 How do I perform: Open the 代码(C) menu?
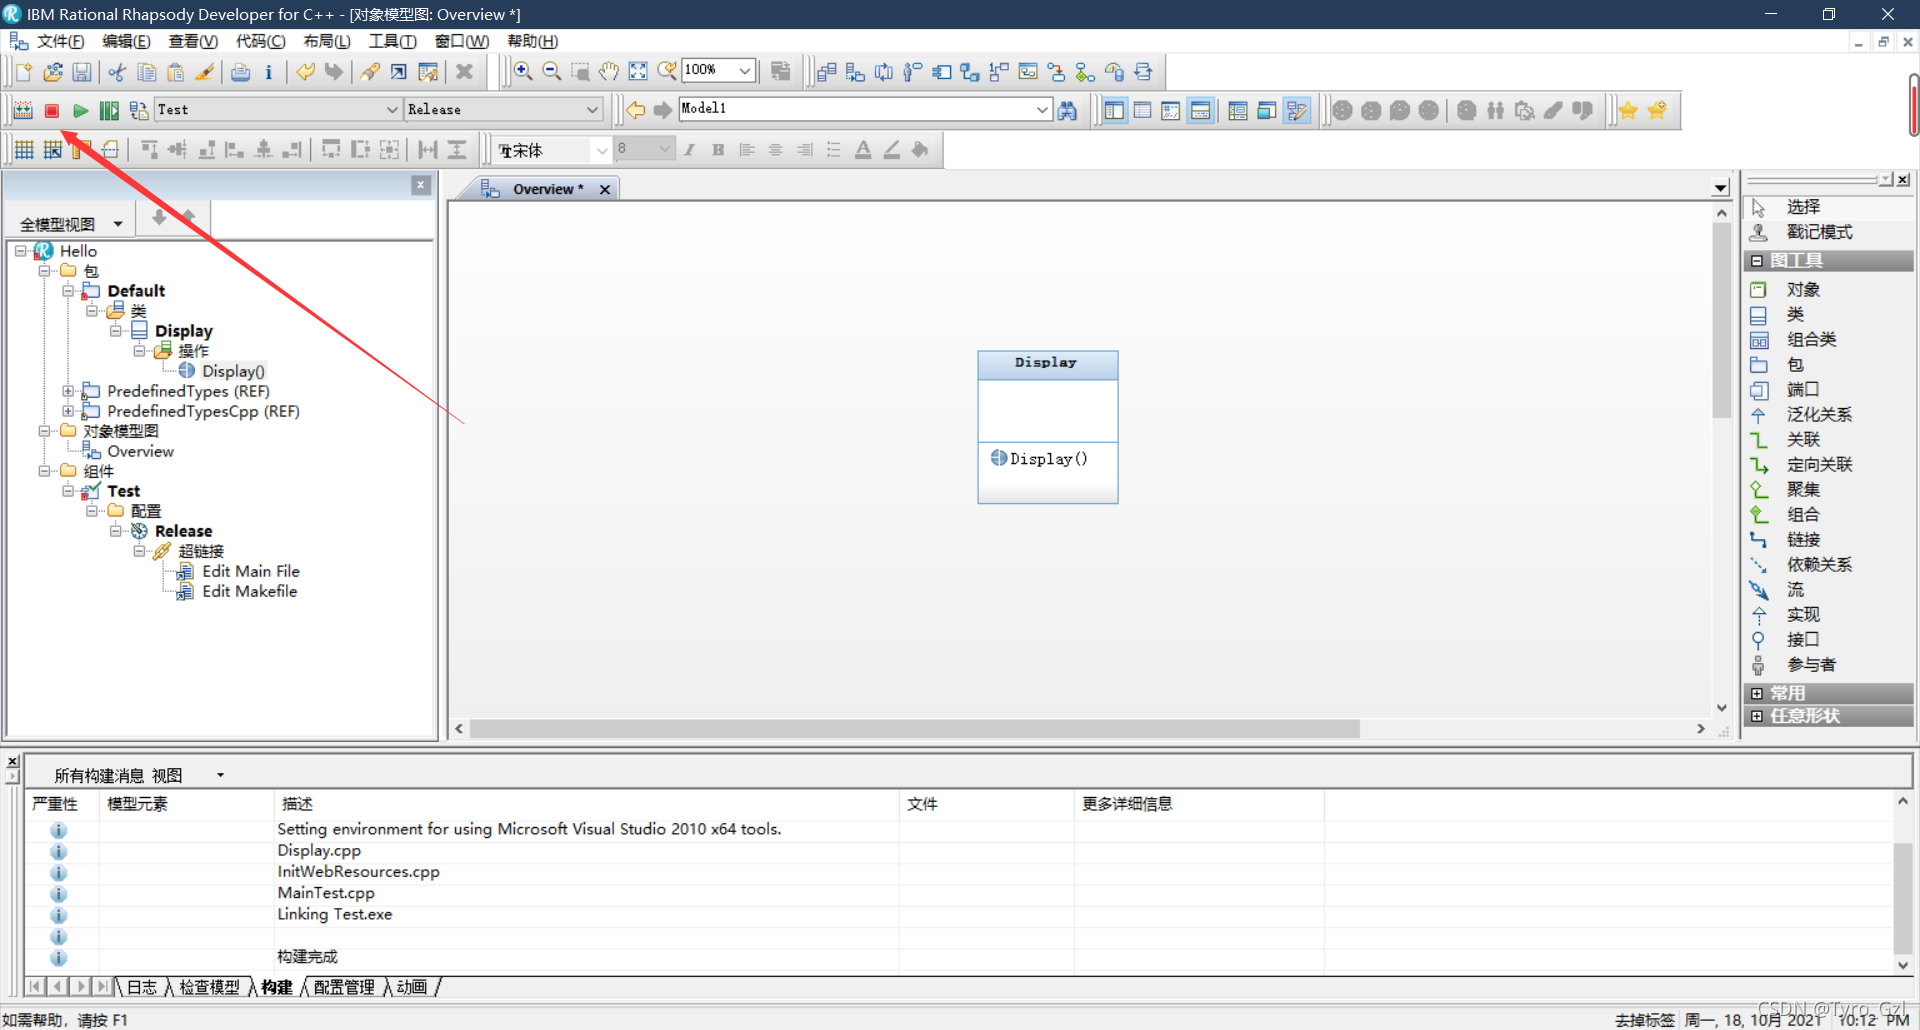260,41
